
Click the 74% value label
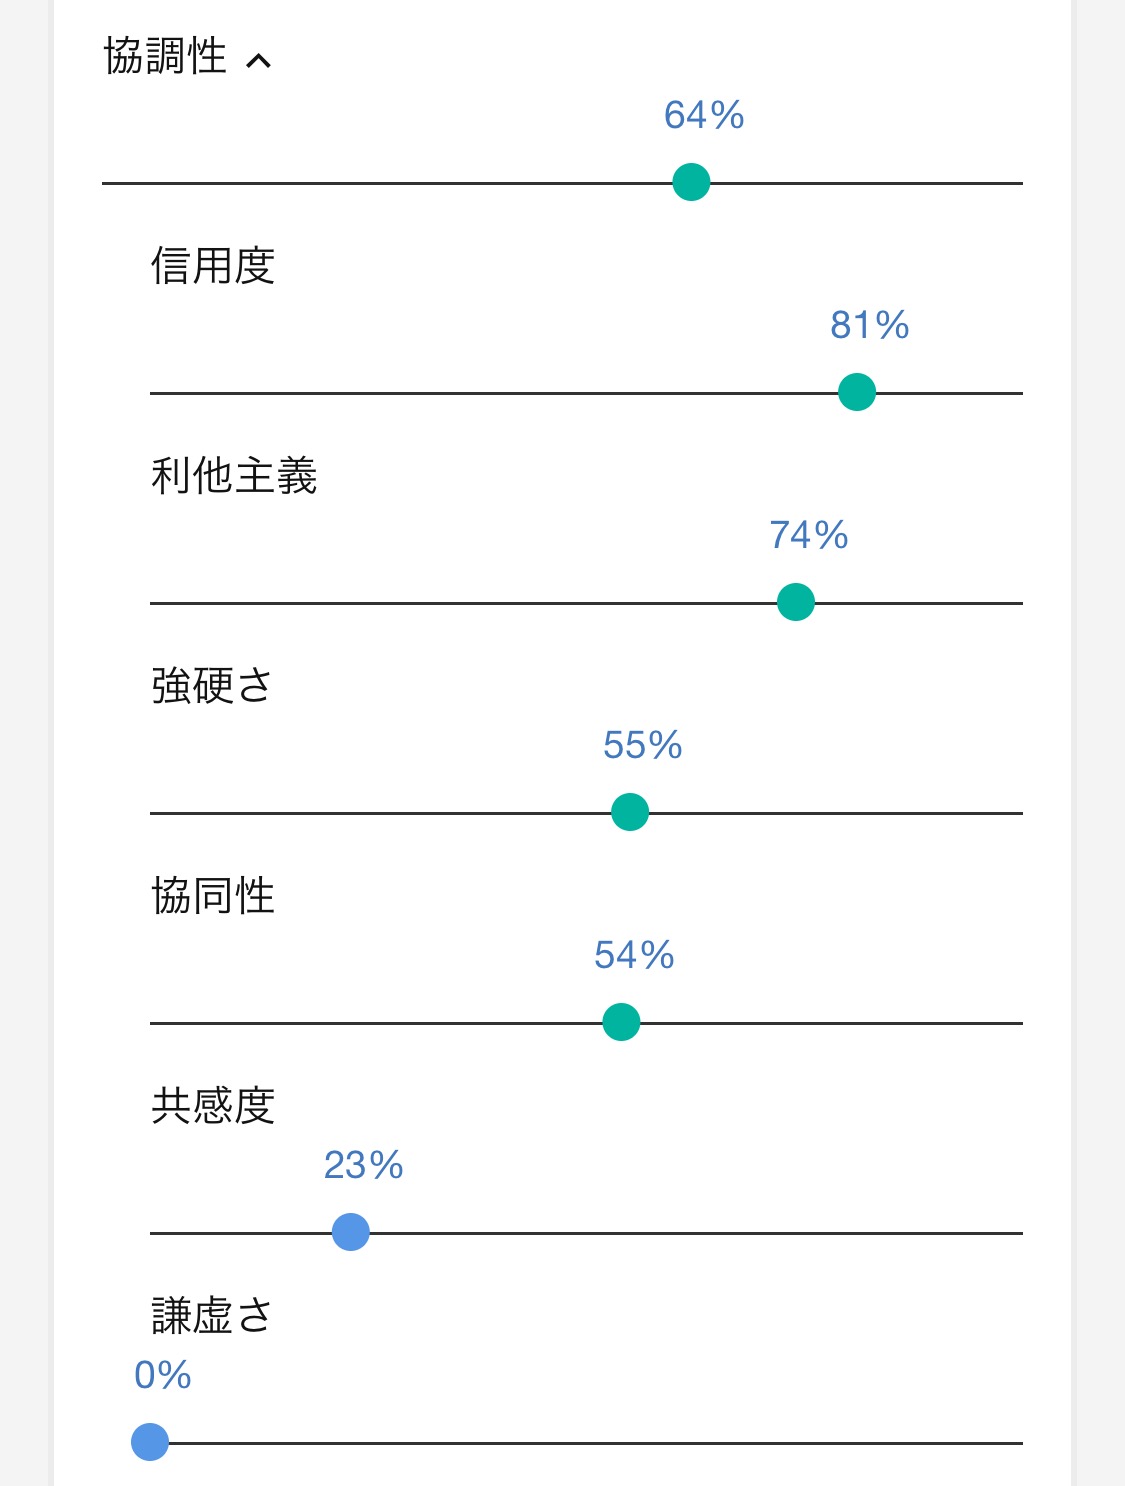(809, 535)
